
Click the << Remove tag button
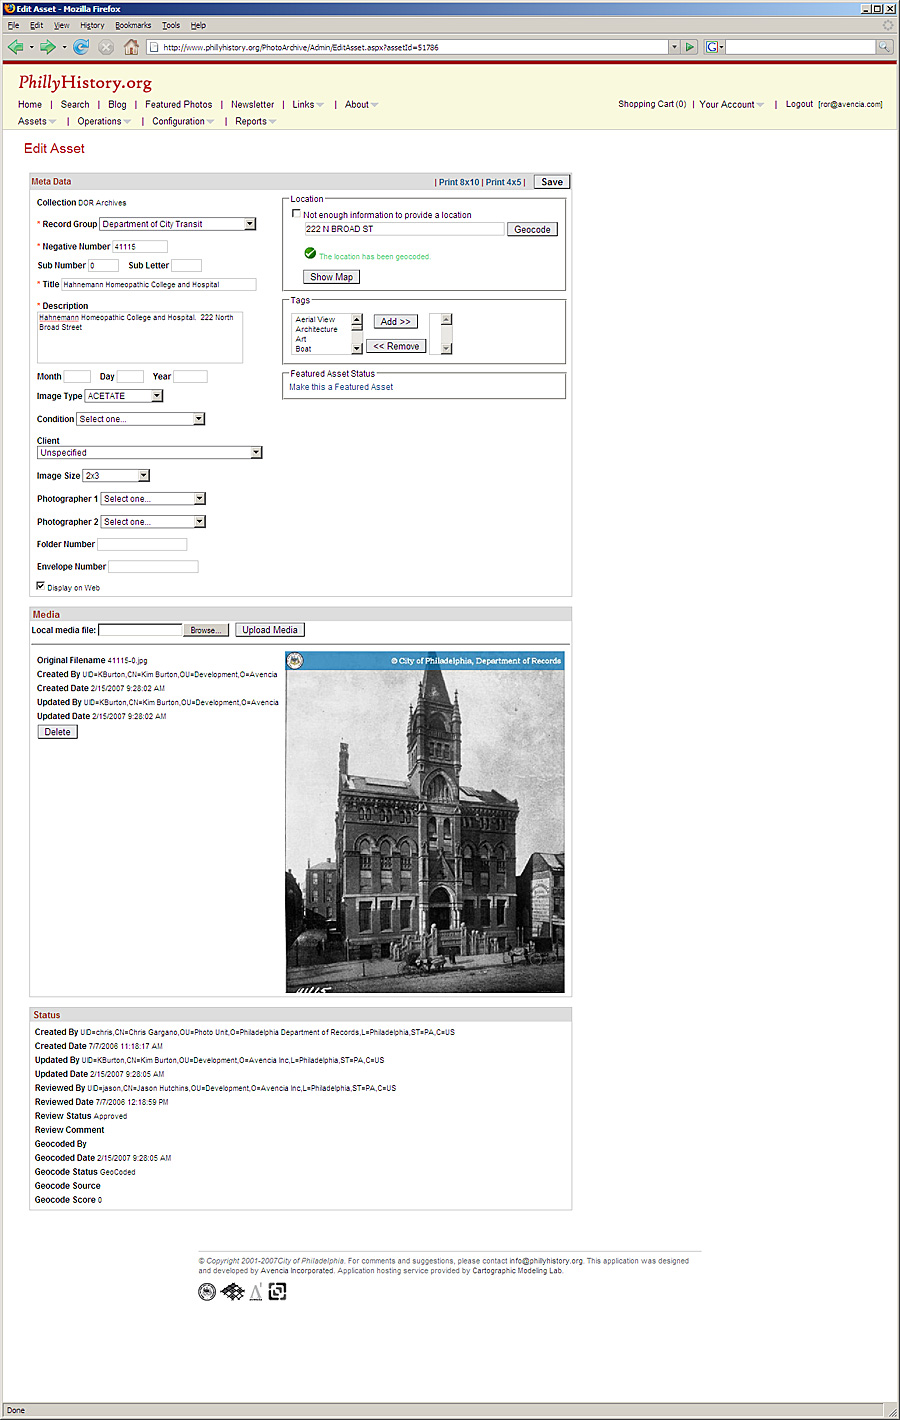coord(396,346)
